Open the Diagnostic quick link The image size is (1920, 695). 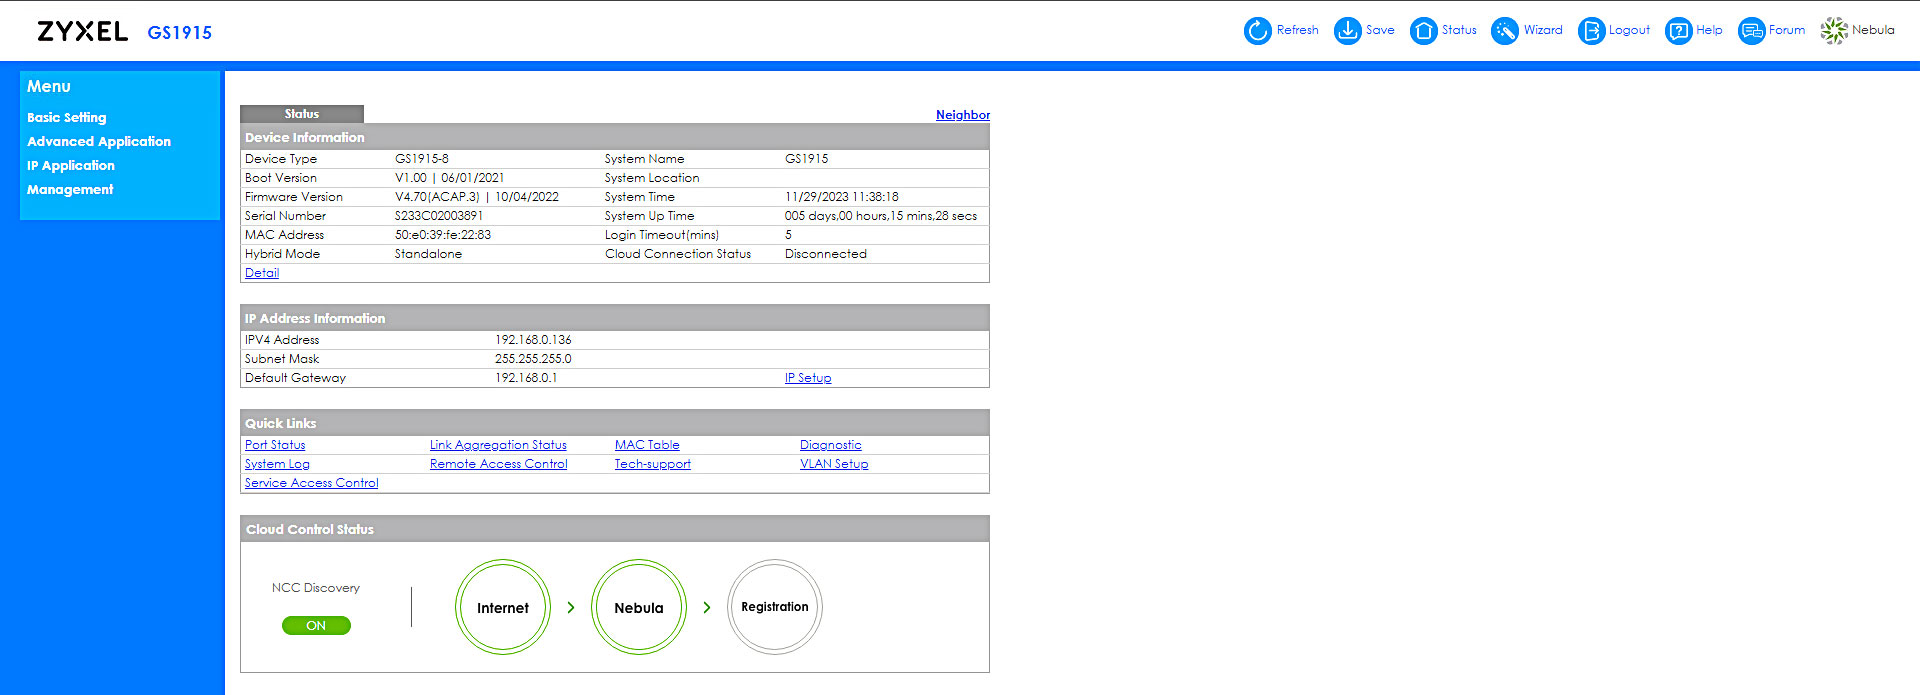point(831,445)
